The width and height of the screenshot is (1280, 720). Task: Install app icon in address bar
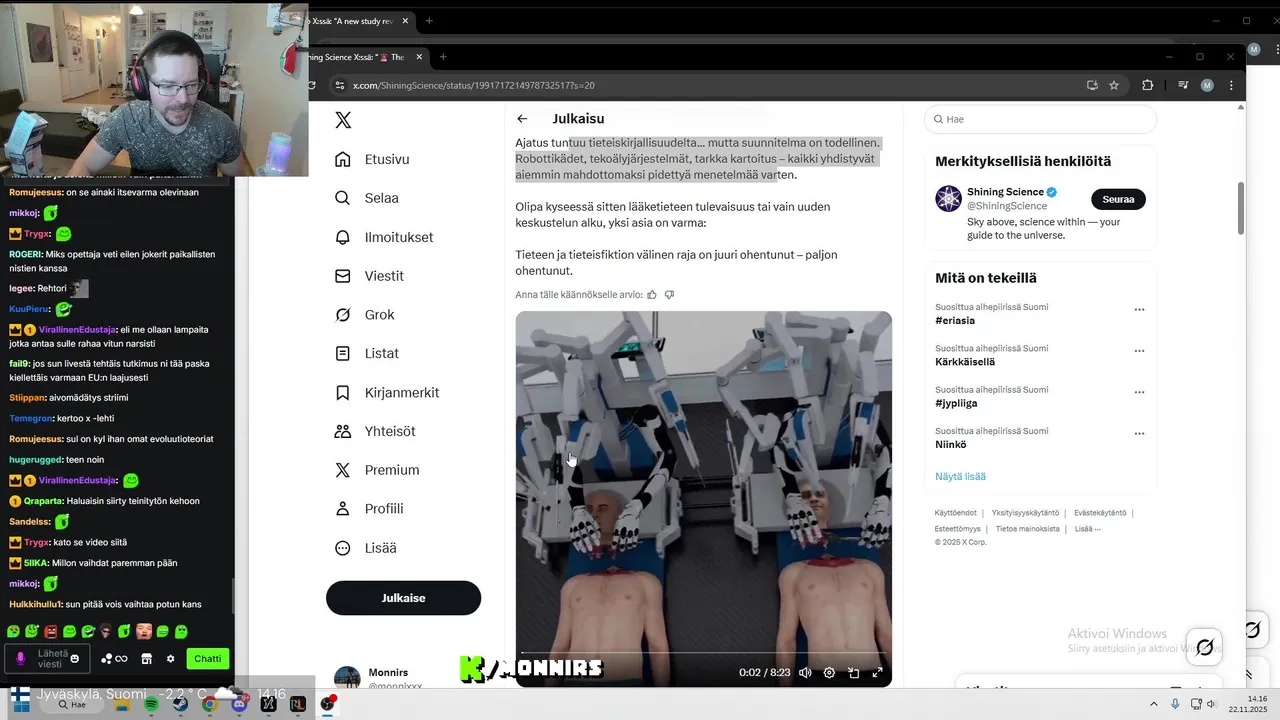click(x=1092, y=85)
